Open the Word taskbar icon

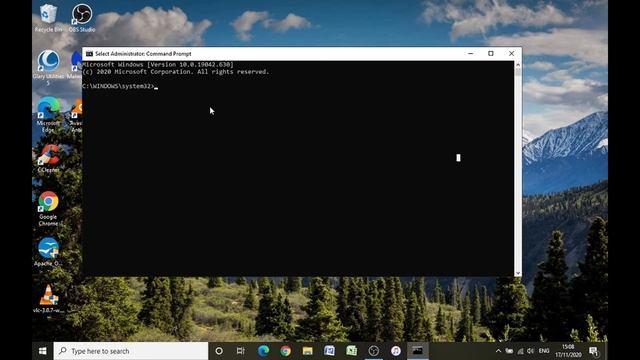329,351
